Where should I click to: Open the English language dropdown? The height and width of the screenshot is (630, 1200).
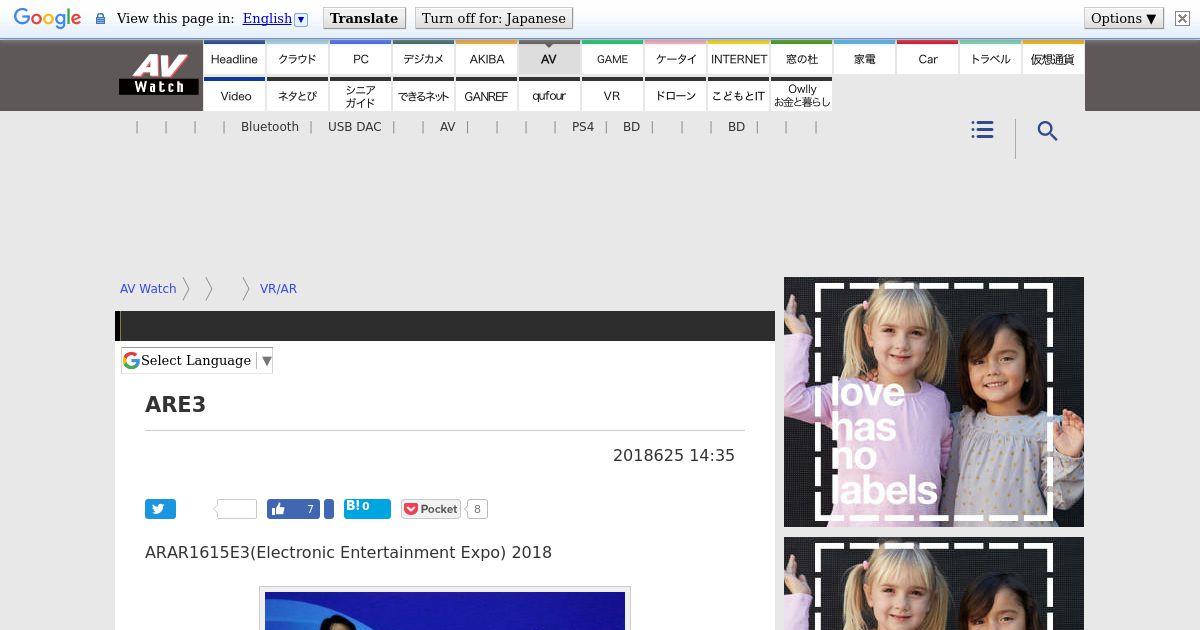(x=274, y=18)
